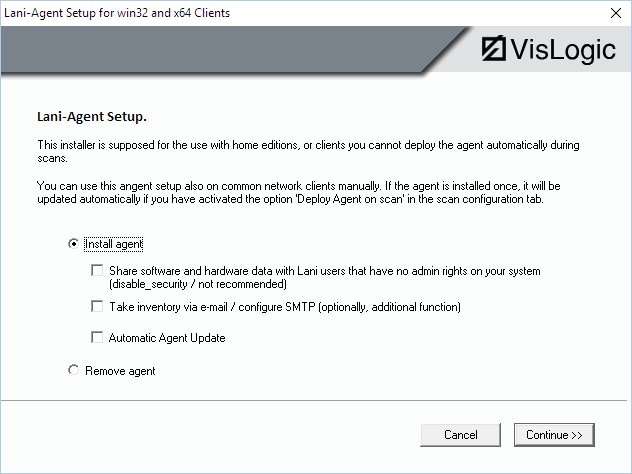Enable the Share software and hardware data checkbox

tap(97, 270)
